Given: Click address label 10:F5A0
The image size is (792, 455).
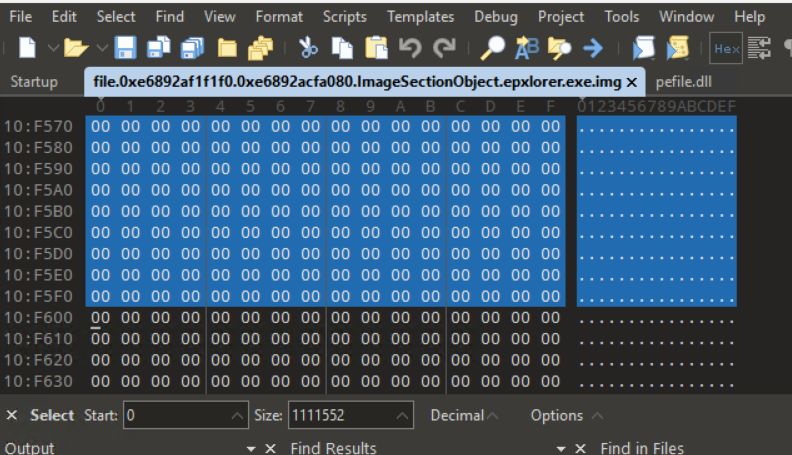Looking at the screenshot, I should coord(39,190).
